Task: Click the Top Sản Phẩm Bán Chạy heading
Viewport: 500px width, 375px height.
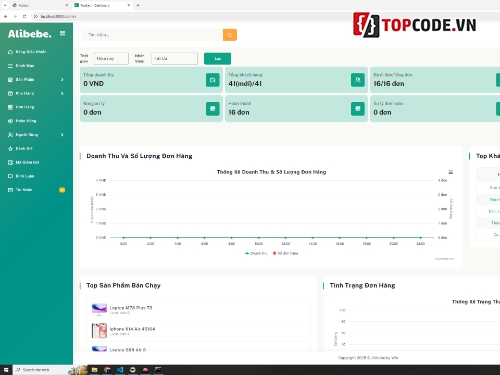Action: (123, 285)
